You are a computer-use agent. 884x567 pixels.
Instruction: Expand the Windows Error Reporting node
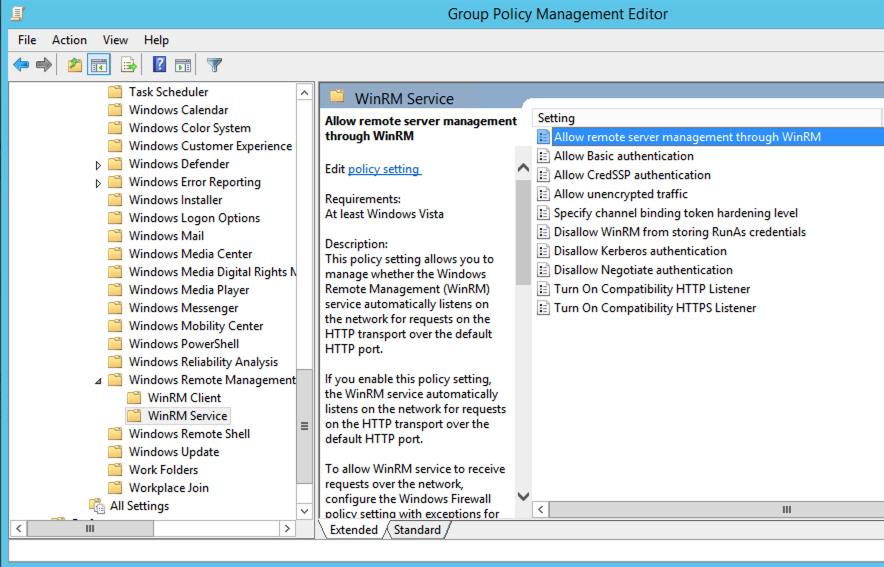click(x=98, y=183)
